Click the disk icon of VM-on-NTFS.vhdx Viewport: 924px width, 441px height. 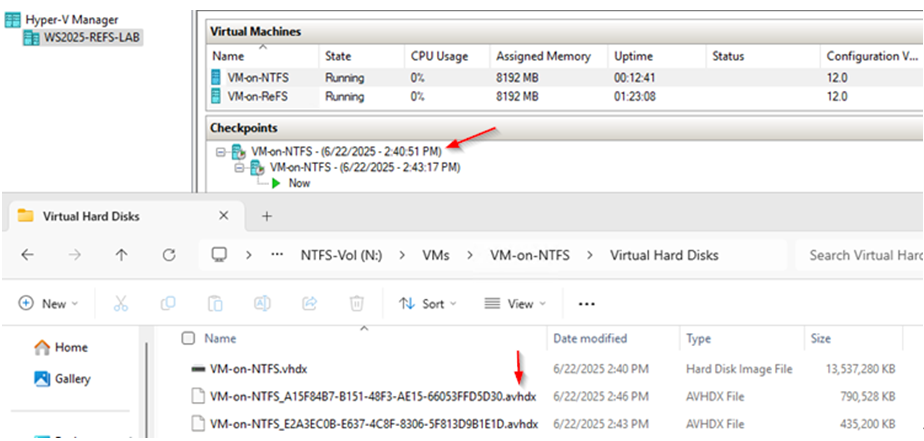click(x=198, y=369)
